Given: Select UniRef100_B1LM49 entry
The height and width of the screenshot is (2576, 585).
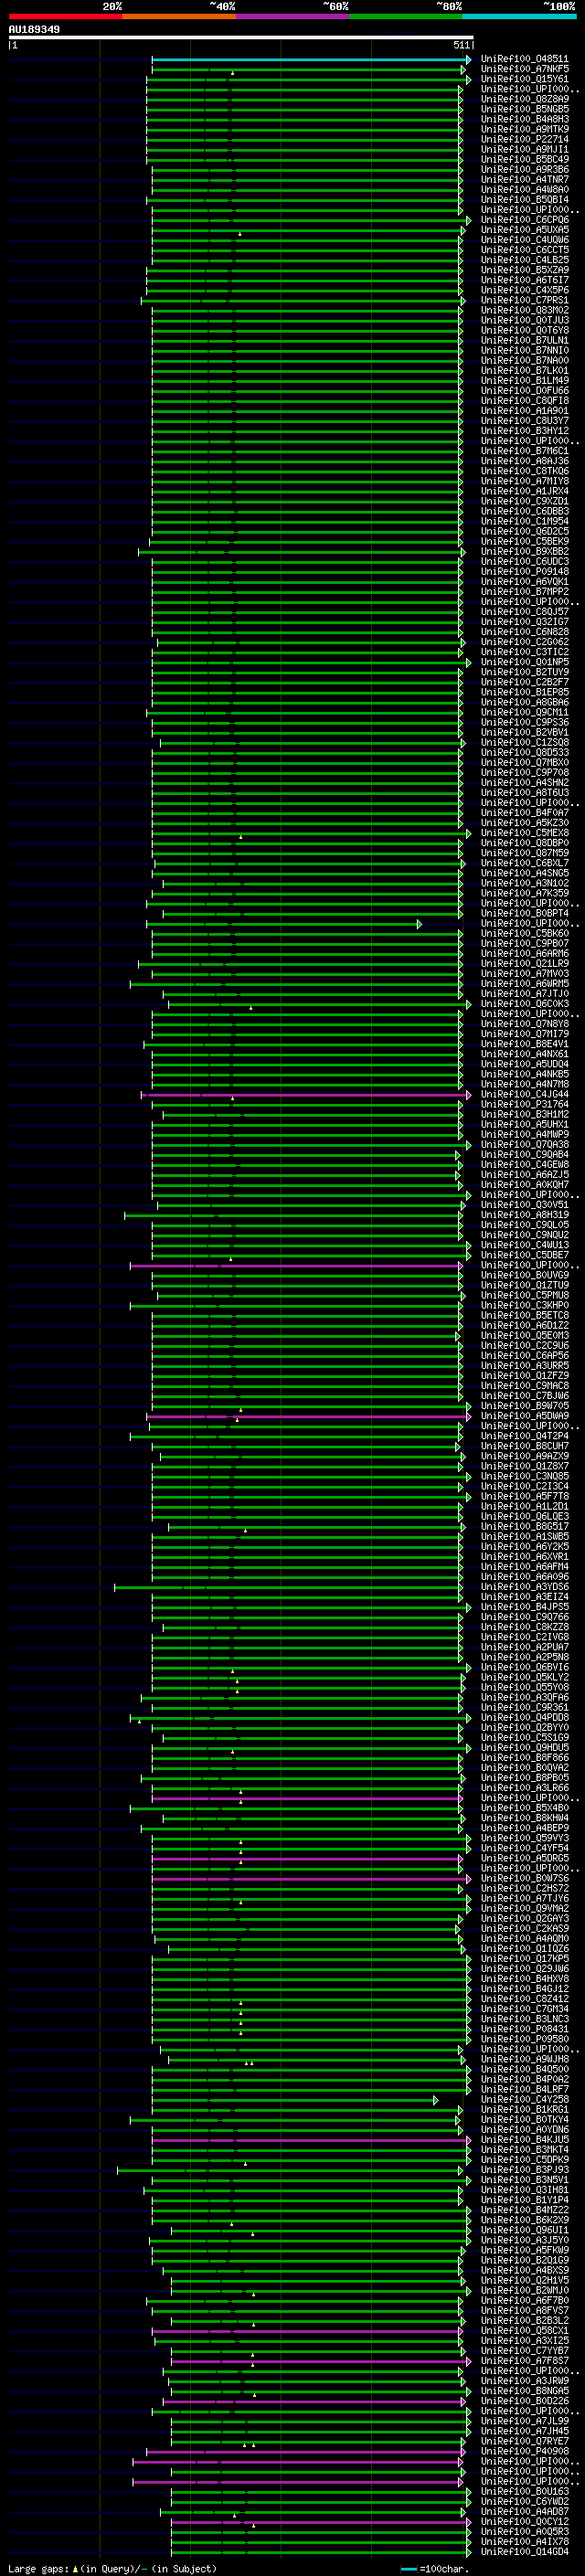Looking at the screenshot, I should coord(524,380).
